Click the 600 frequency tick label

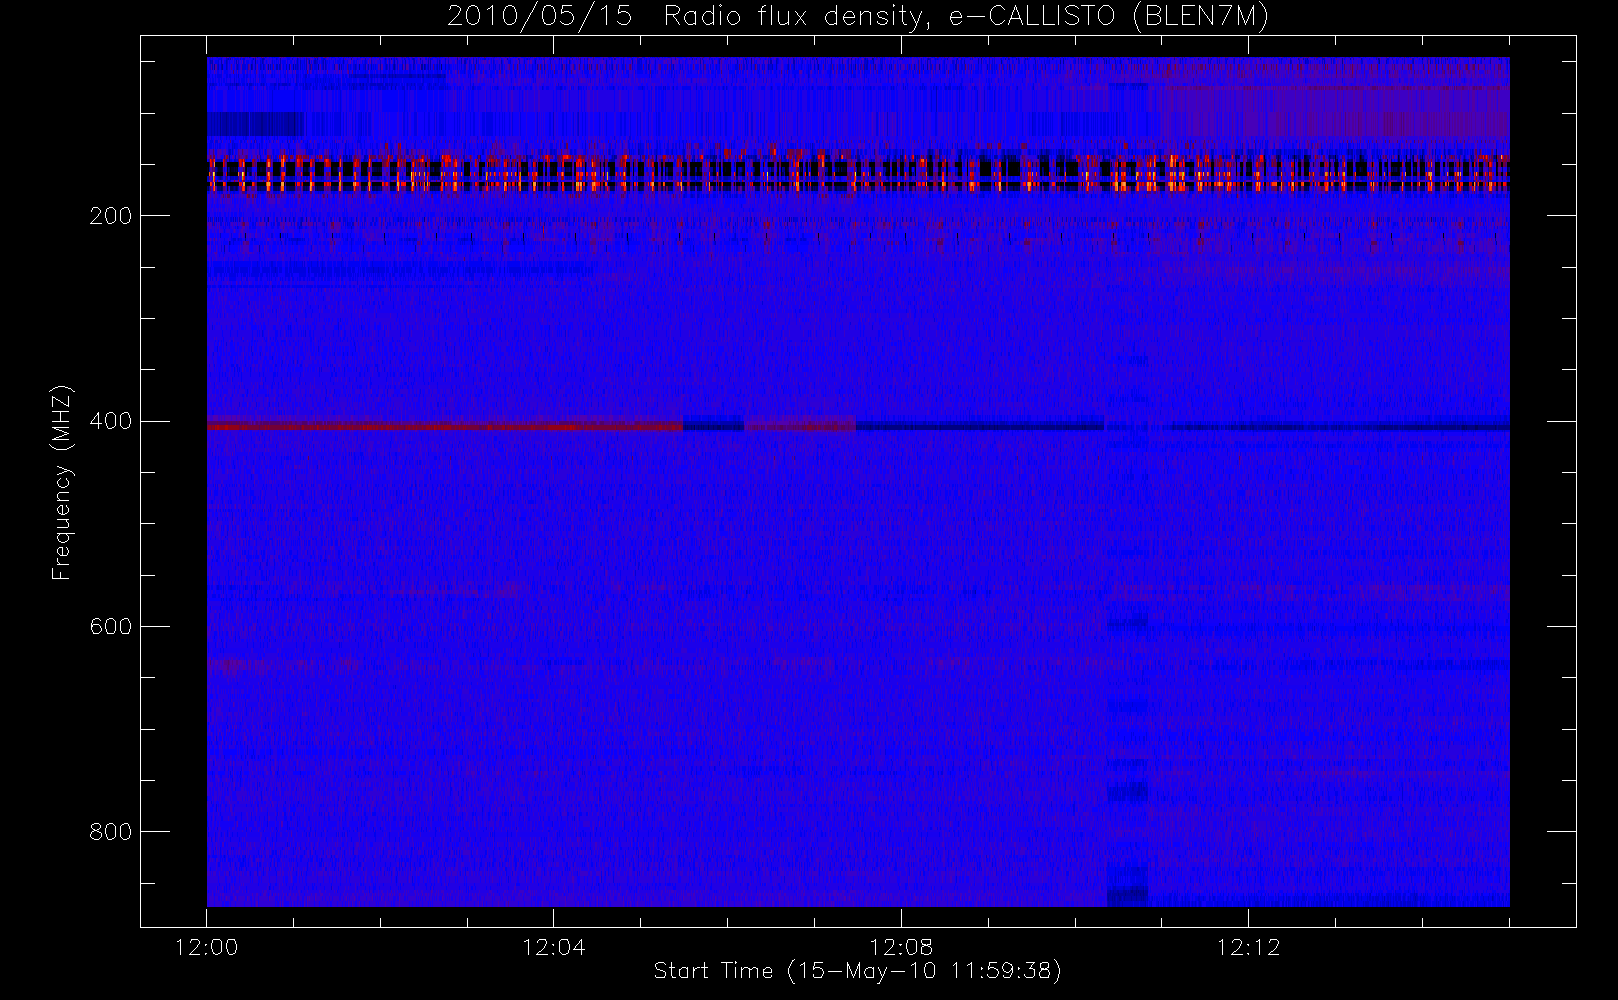pyautogui.click(x=110, y=626)
